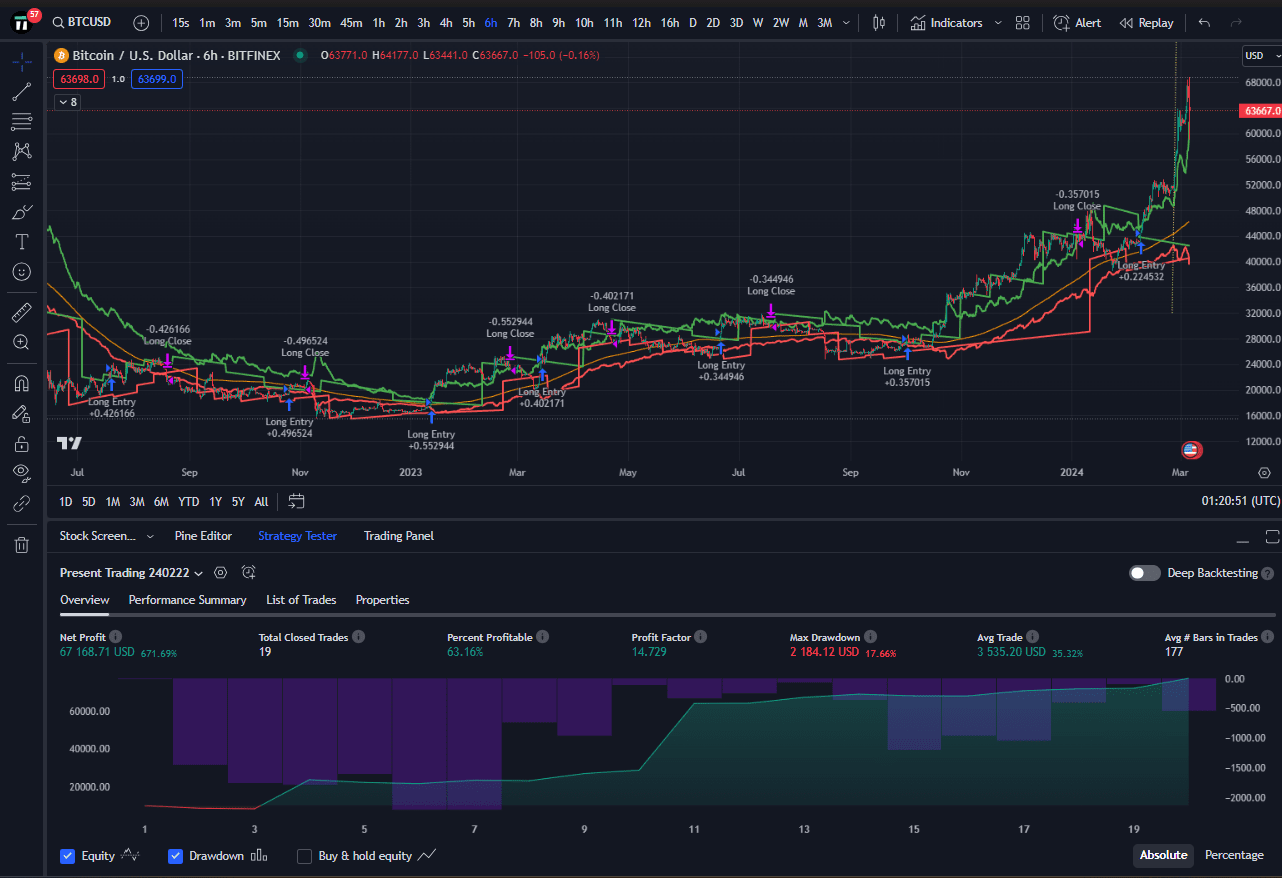Start bar Replay mode
The height and width of the screenshot is (878, 1282).
coord(1146,21)
